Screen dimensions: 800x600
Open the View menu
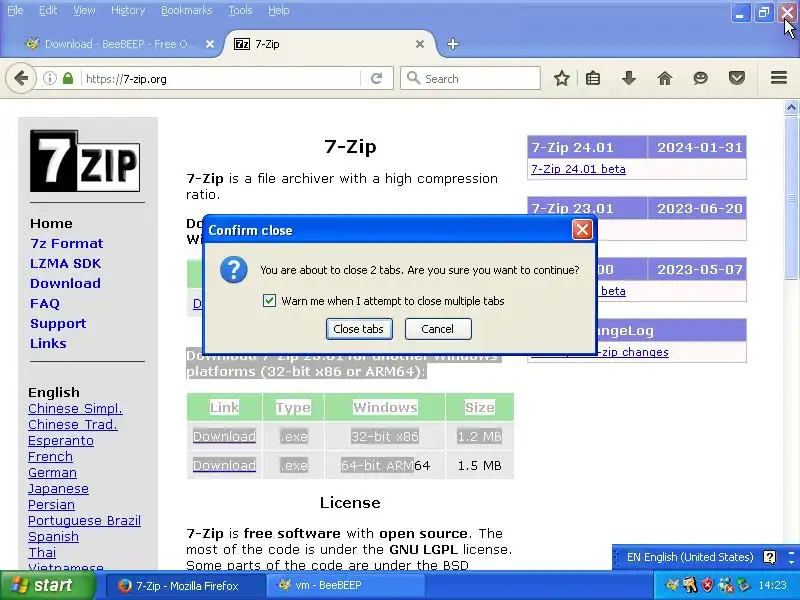tap(84, 10)
